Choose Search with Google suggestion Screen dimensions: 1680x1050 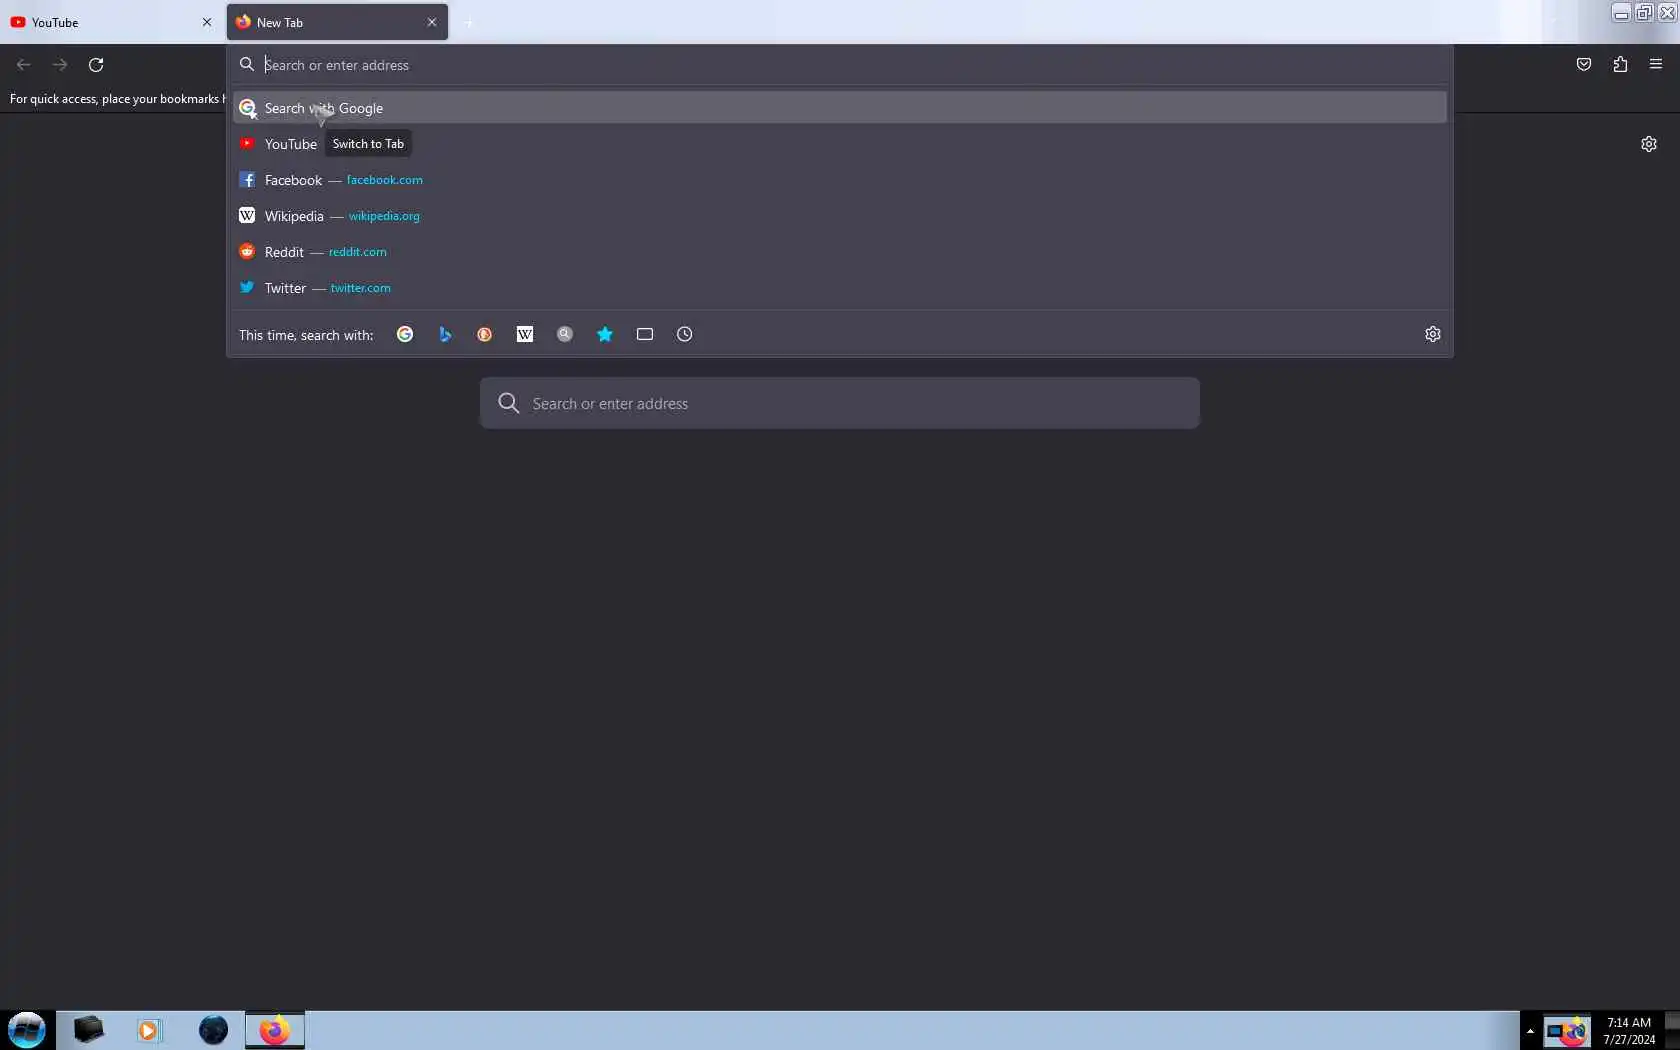[840, 108]
